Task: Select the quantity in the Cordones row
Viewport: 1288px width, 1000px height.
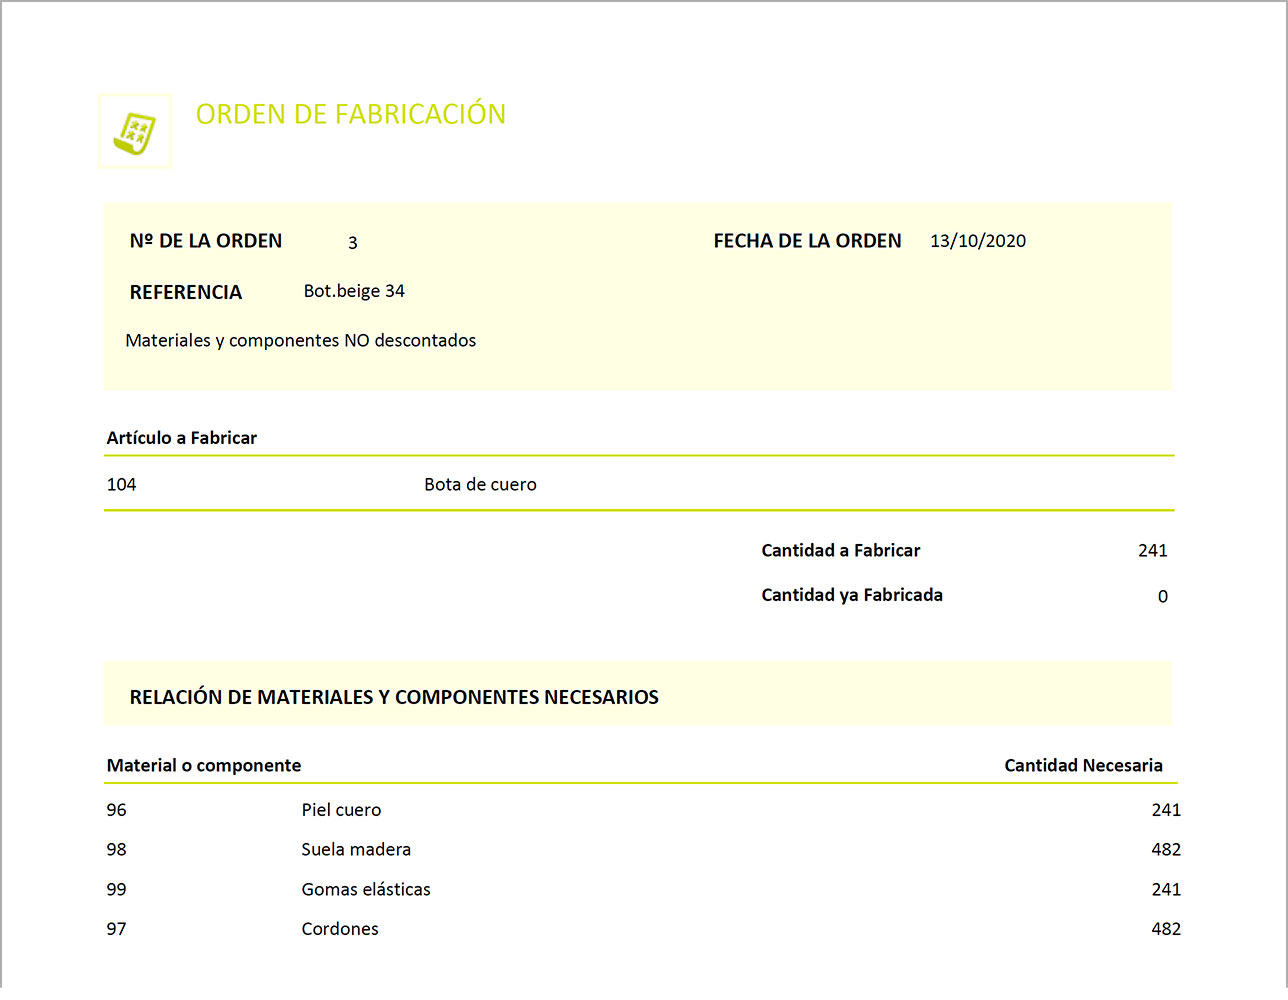Action: (x=1166, y=929)
